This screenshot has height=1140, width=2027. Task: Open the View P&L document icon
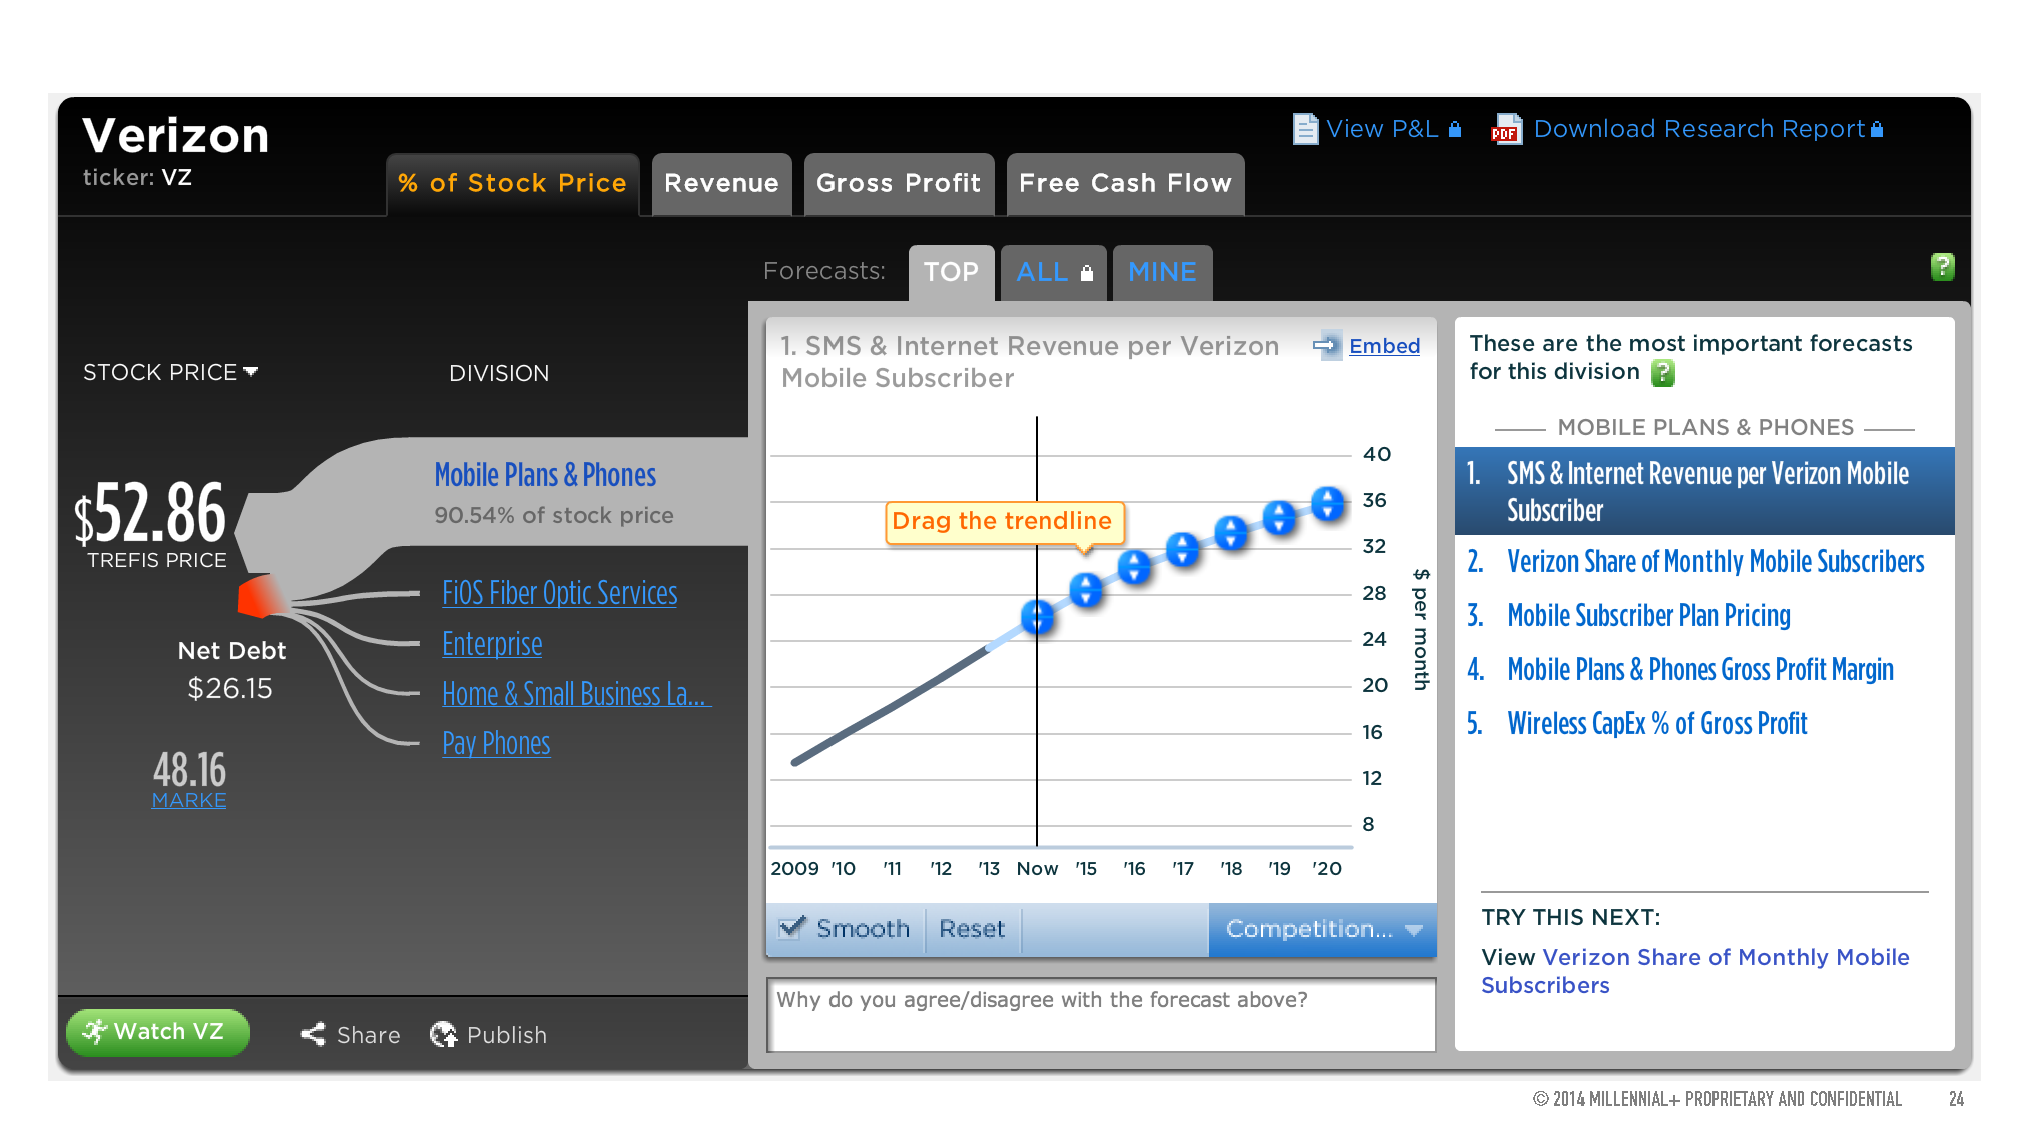[1306, 128]
